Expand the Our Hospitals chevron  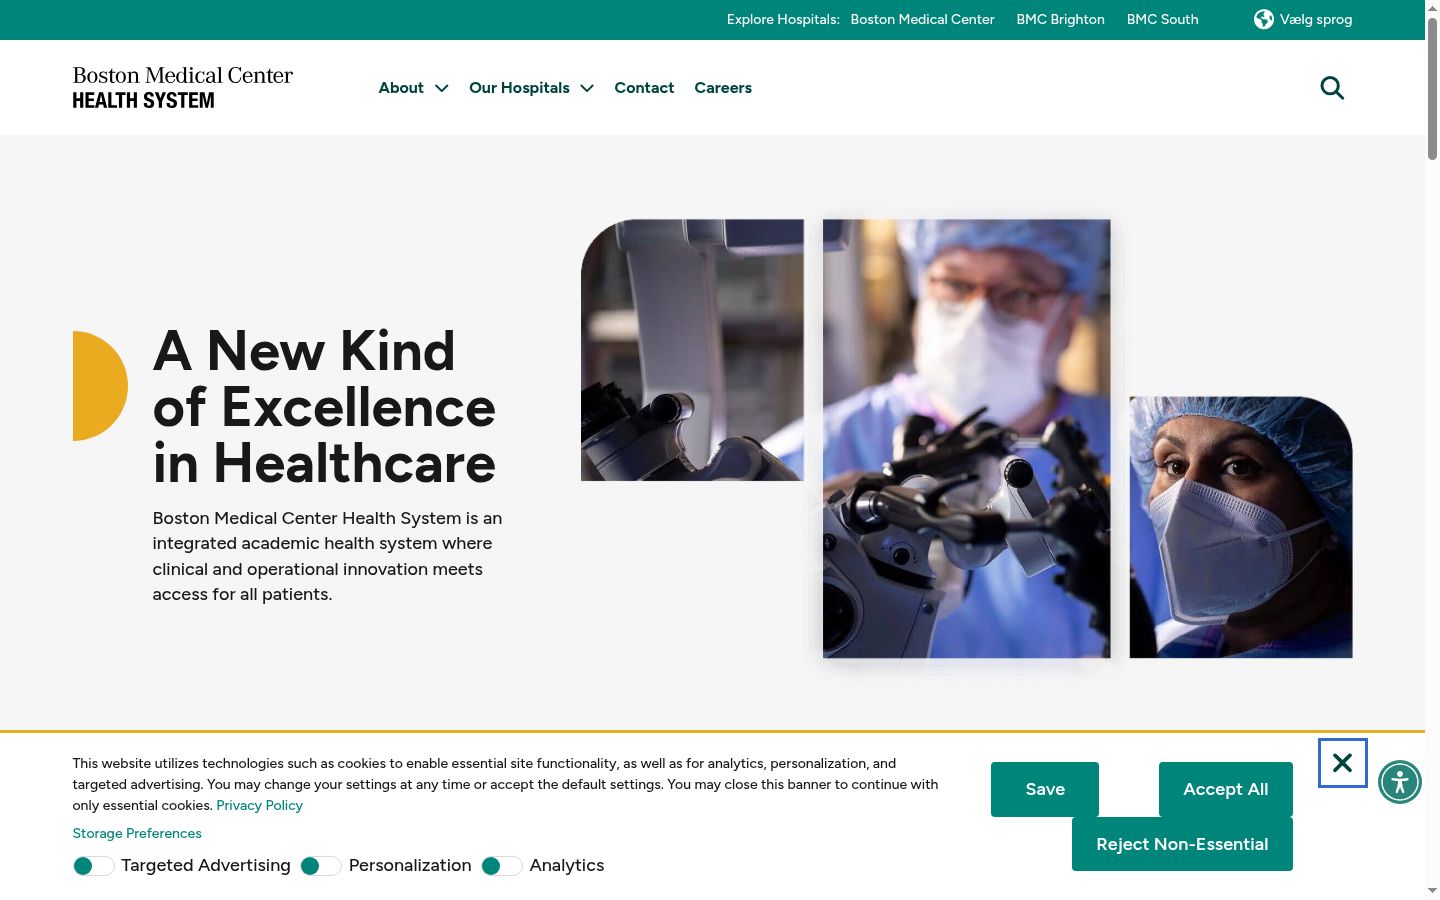tap(587, 88)
